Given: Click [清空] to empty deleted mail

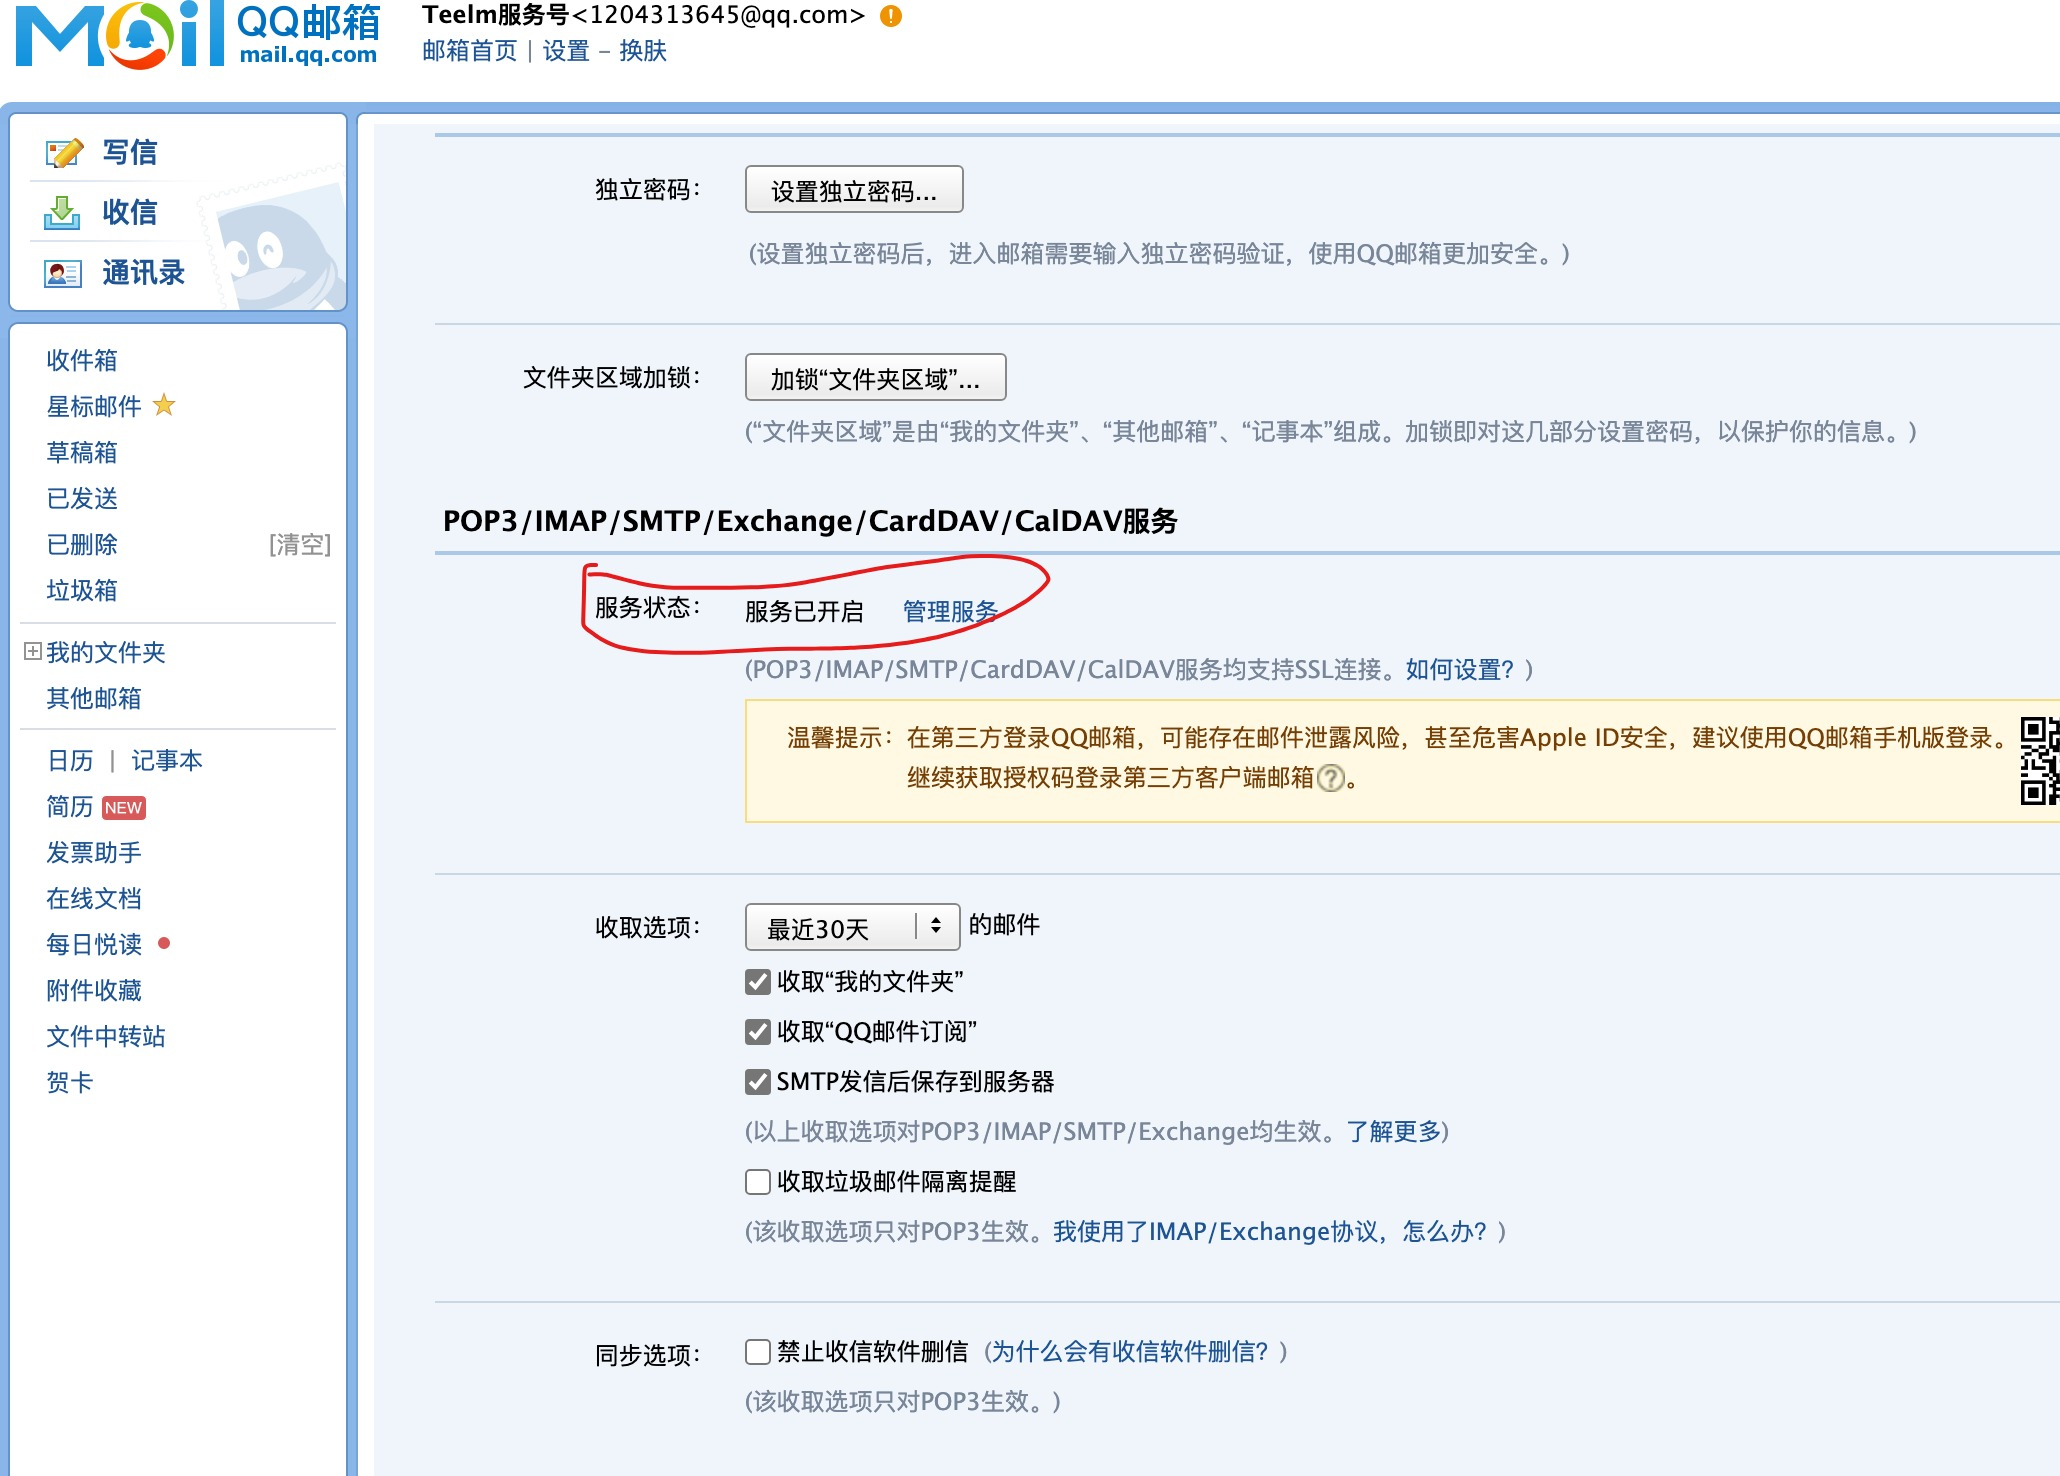Looking at the screenshot, I should click(300, 544).
